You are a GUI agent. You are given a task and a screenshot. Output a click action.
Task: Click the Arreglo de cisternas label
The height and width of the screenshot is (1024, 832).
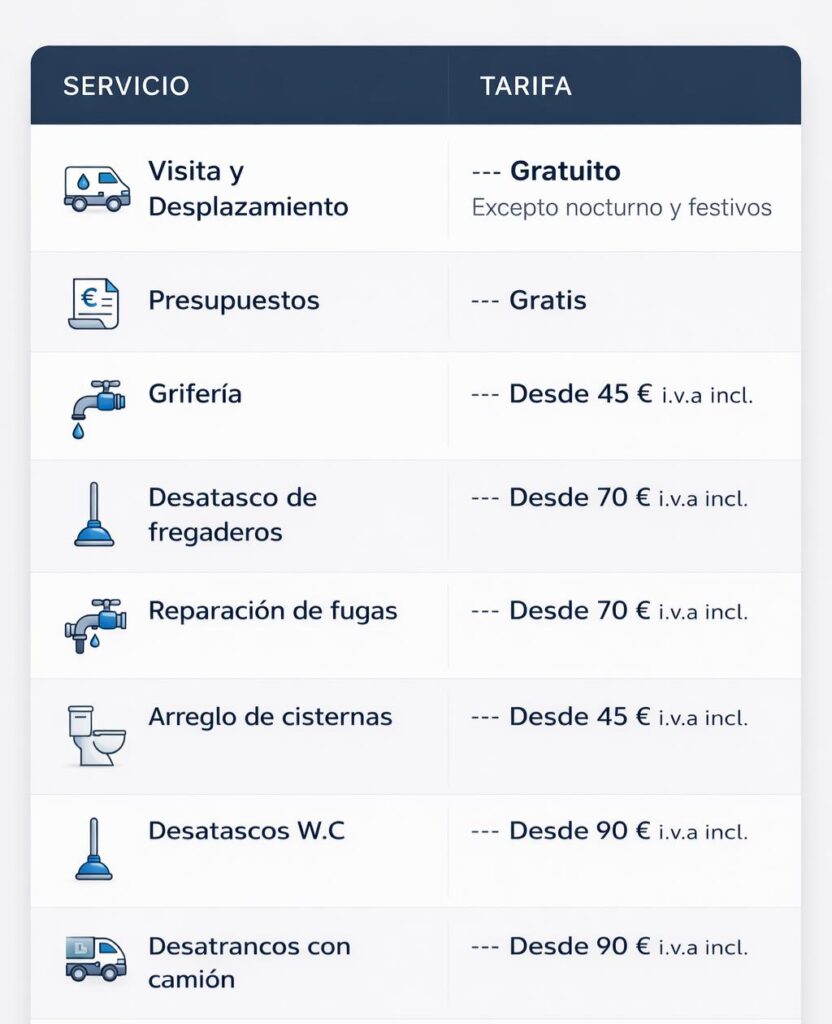(x=270, y=717)
